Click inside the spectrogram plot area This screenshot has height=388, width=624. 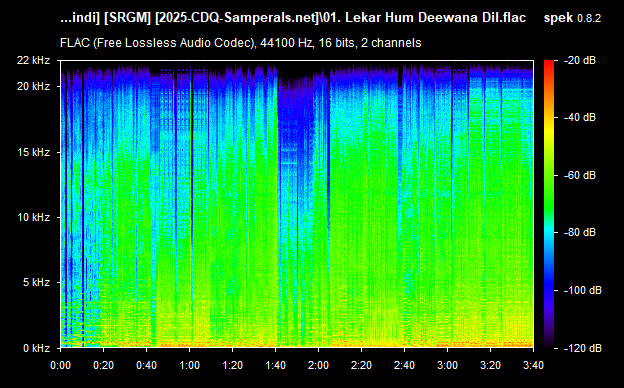297,204
